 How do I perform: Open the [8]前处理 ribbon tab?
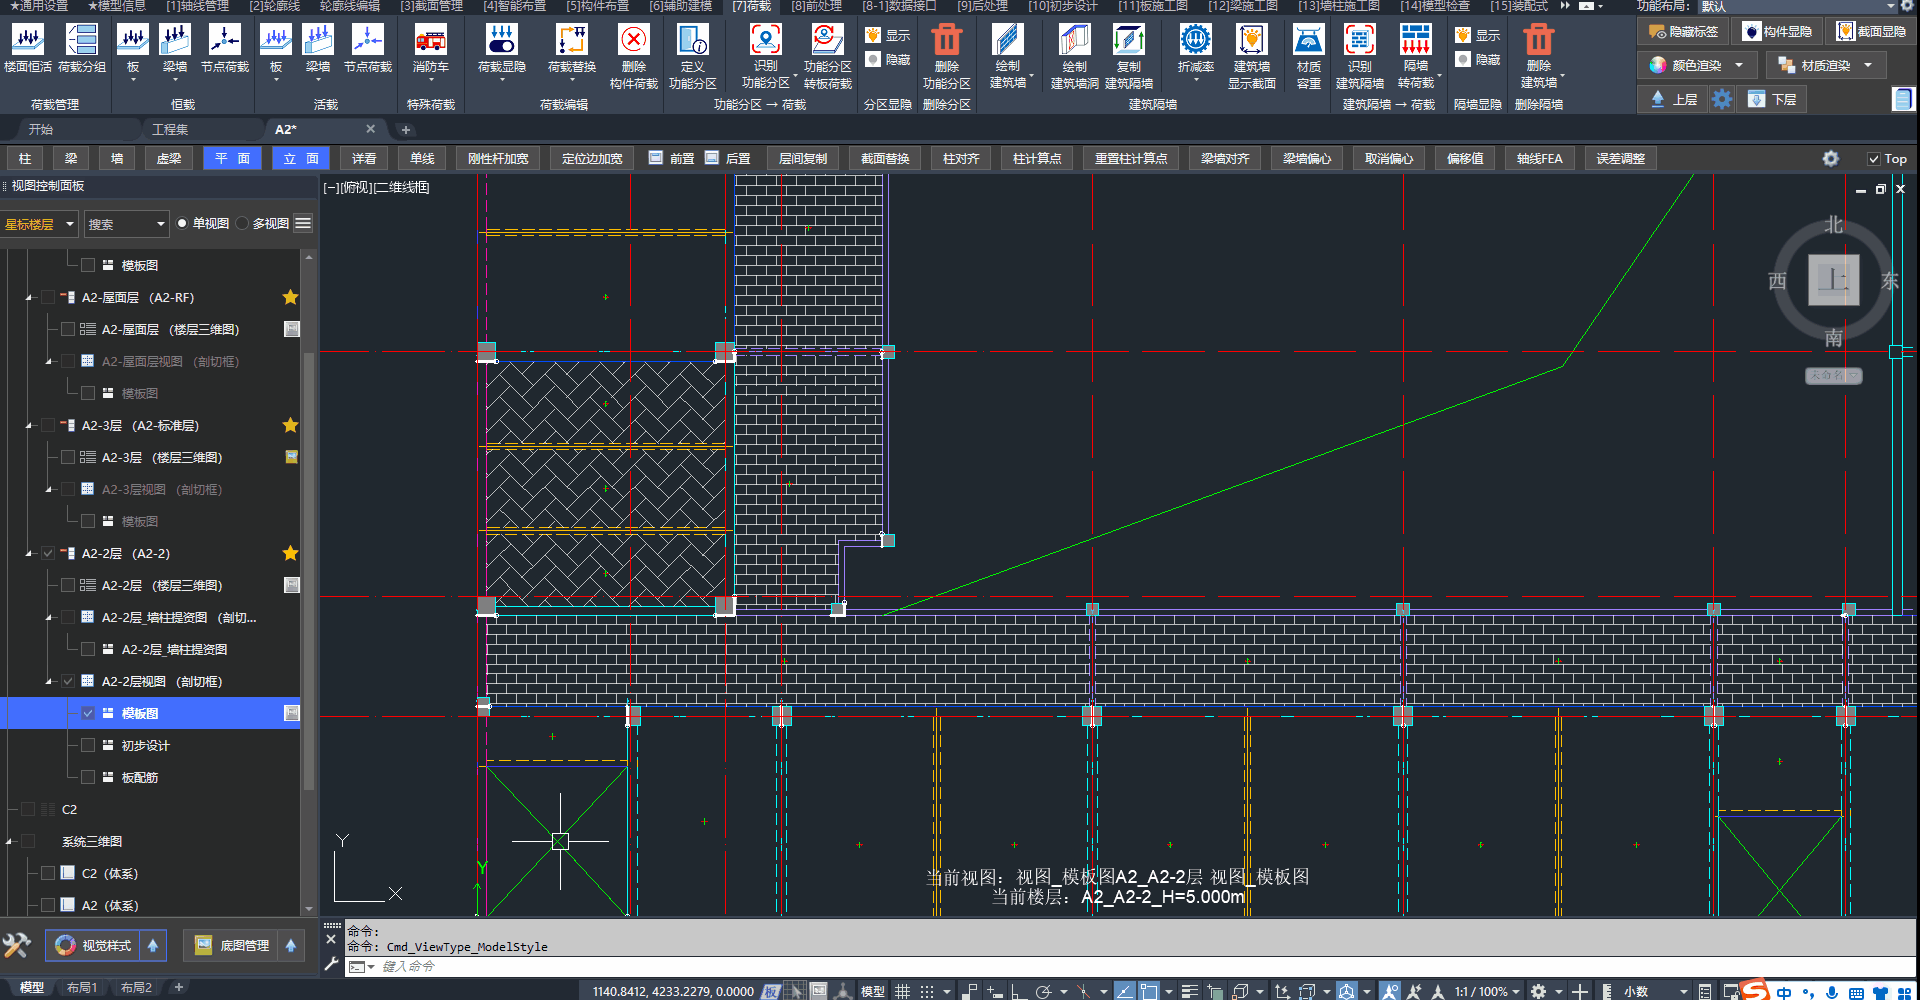pyautogui.click(x=816, y=6)
